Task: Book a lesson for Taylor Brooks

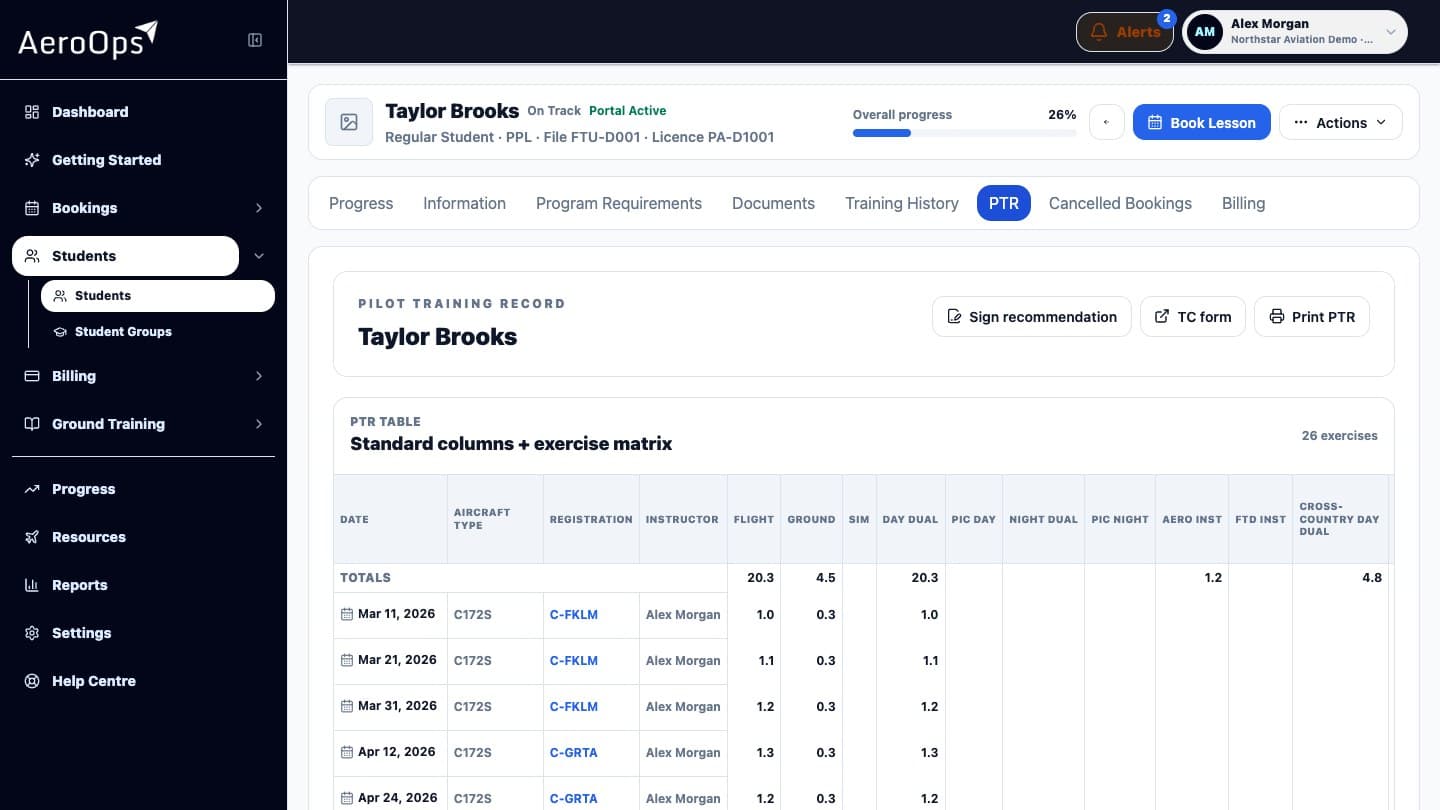Action: (1201, 122)
